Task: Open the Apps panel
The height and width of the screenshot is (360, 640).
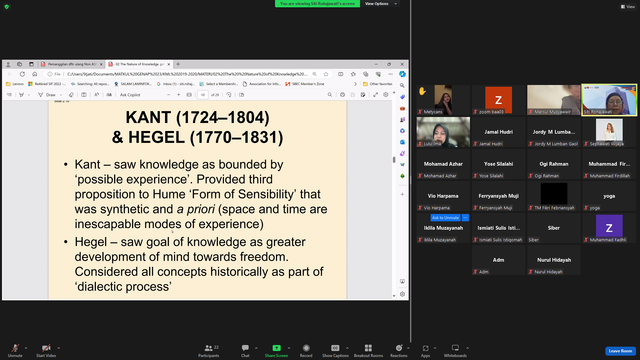Action: pos(425,350)
